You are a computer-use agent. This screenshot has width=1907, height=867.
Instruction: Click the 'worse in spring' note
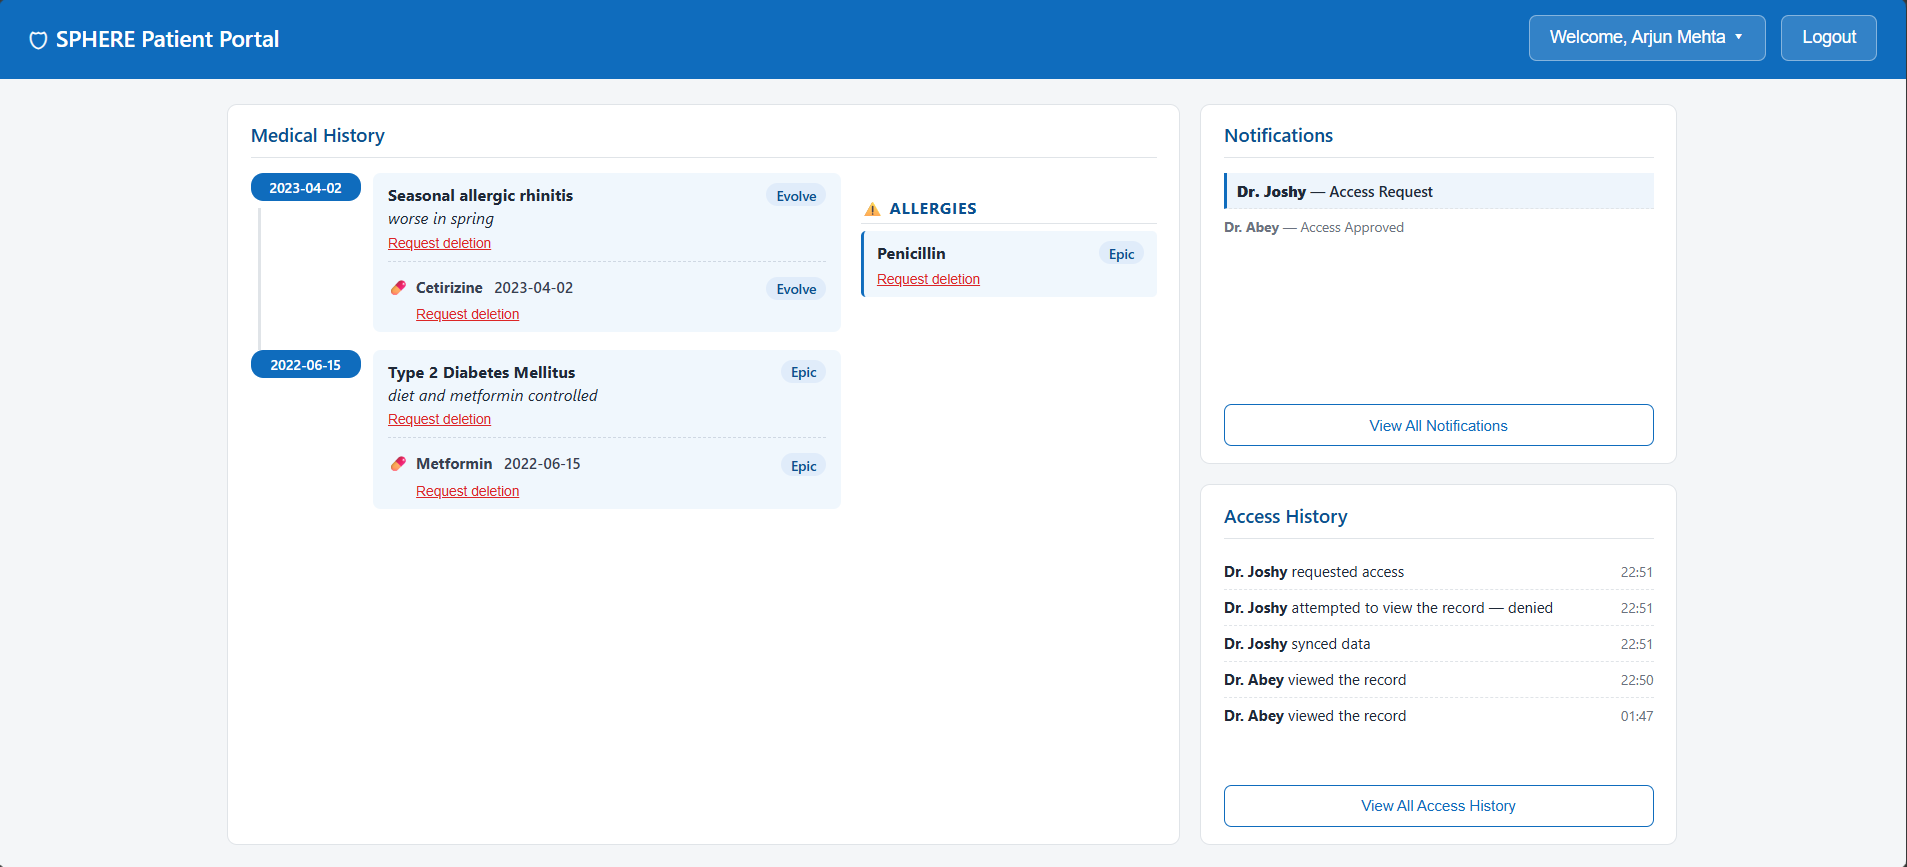441,218
